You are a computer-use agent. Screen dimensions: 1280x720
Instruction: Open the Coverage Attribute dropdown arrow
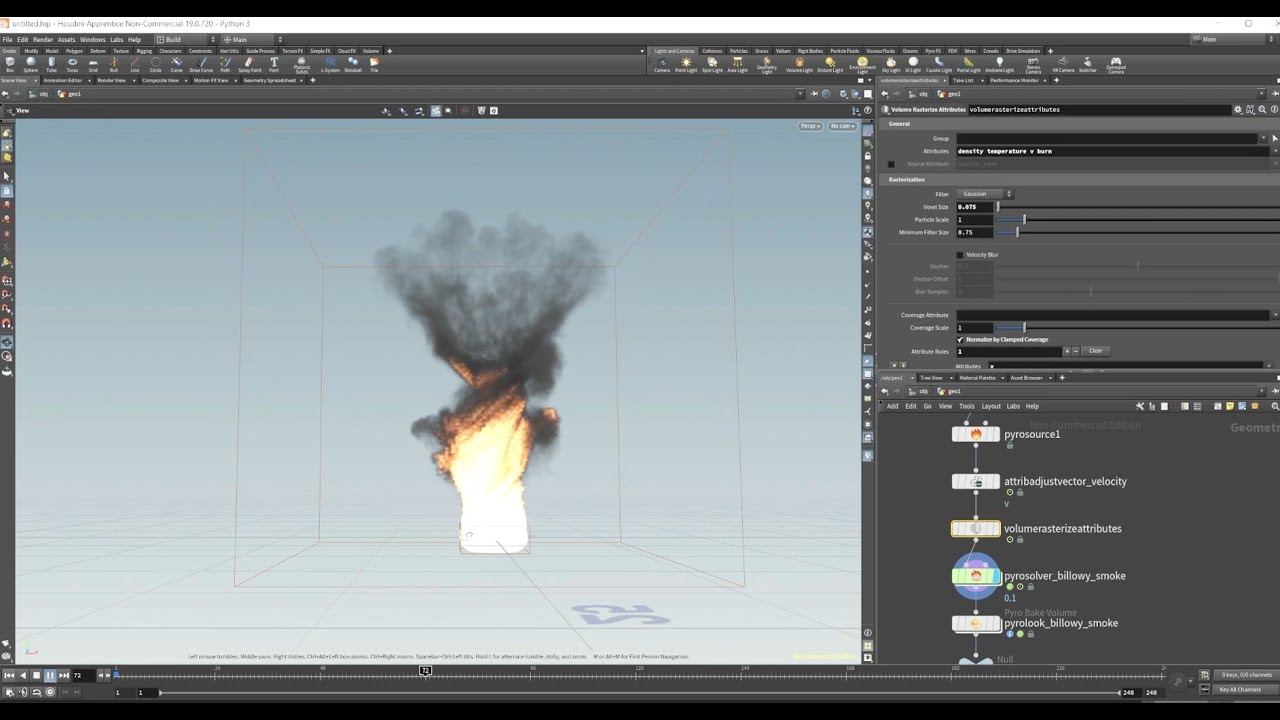(1275, 315)
